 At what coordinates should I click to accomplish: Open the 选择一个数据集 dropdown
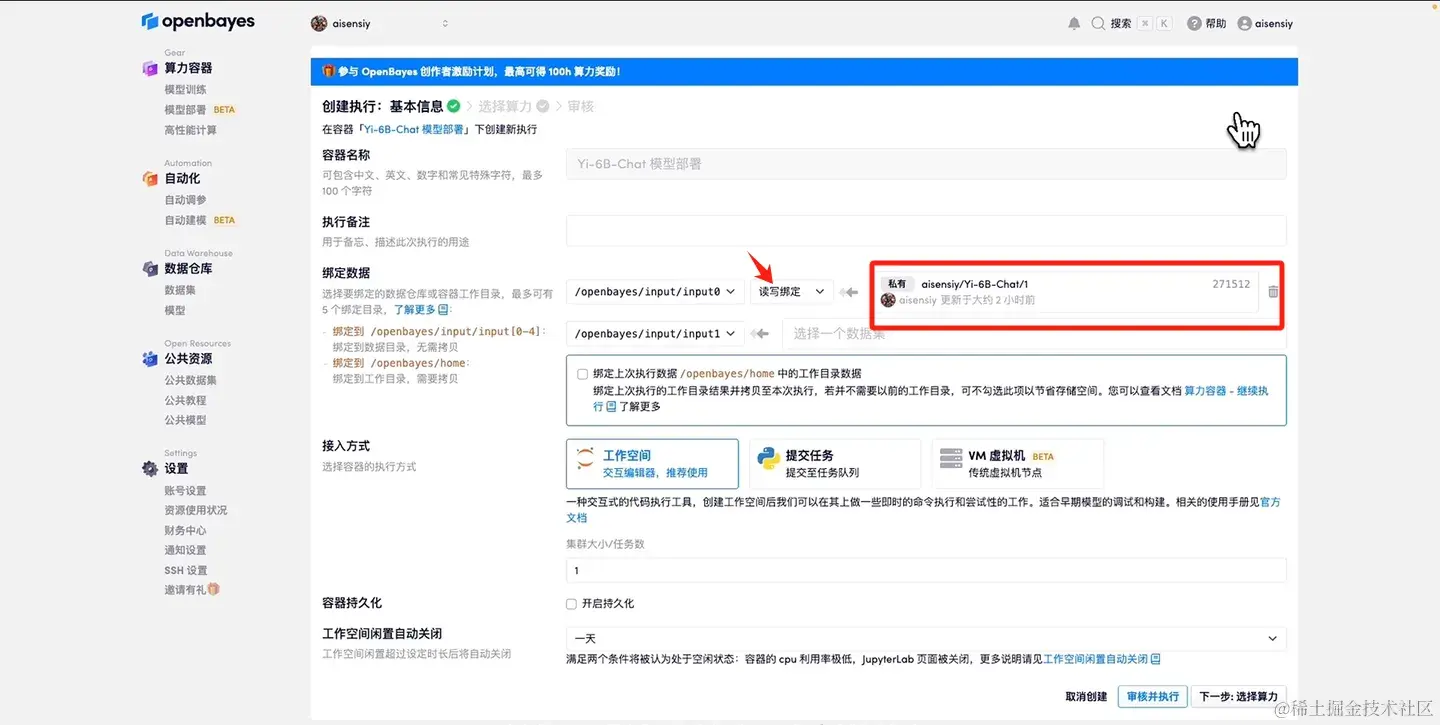[1032, 334]
